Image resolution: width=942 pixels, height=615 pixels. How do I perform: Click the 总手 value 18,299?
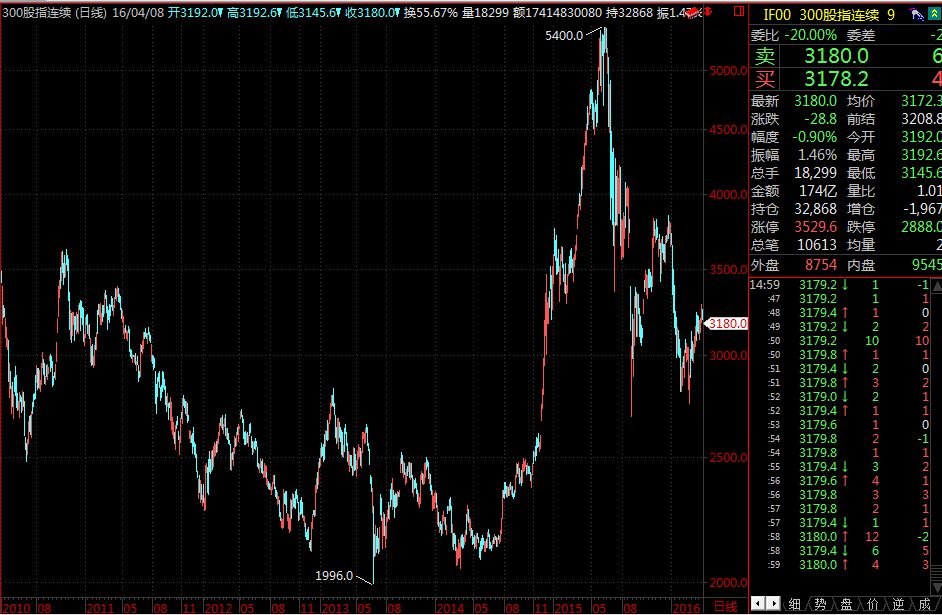[815, 173]
